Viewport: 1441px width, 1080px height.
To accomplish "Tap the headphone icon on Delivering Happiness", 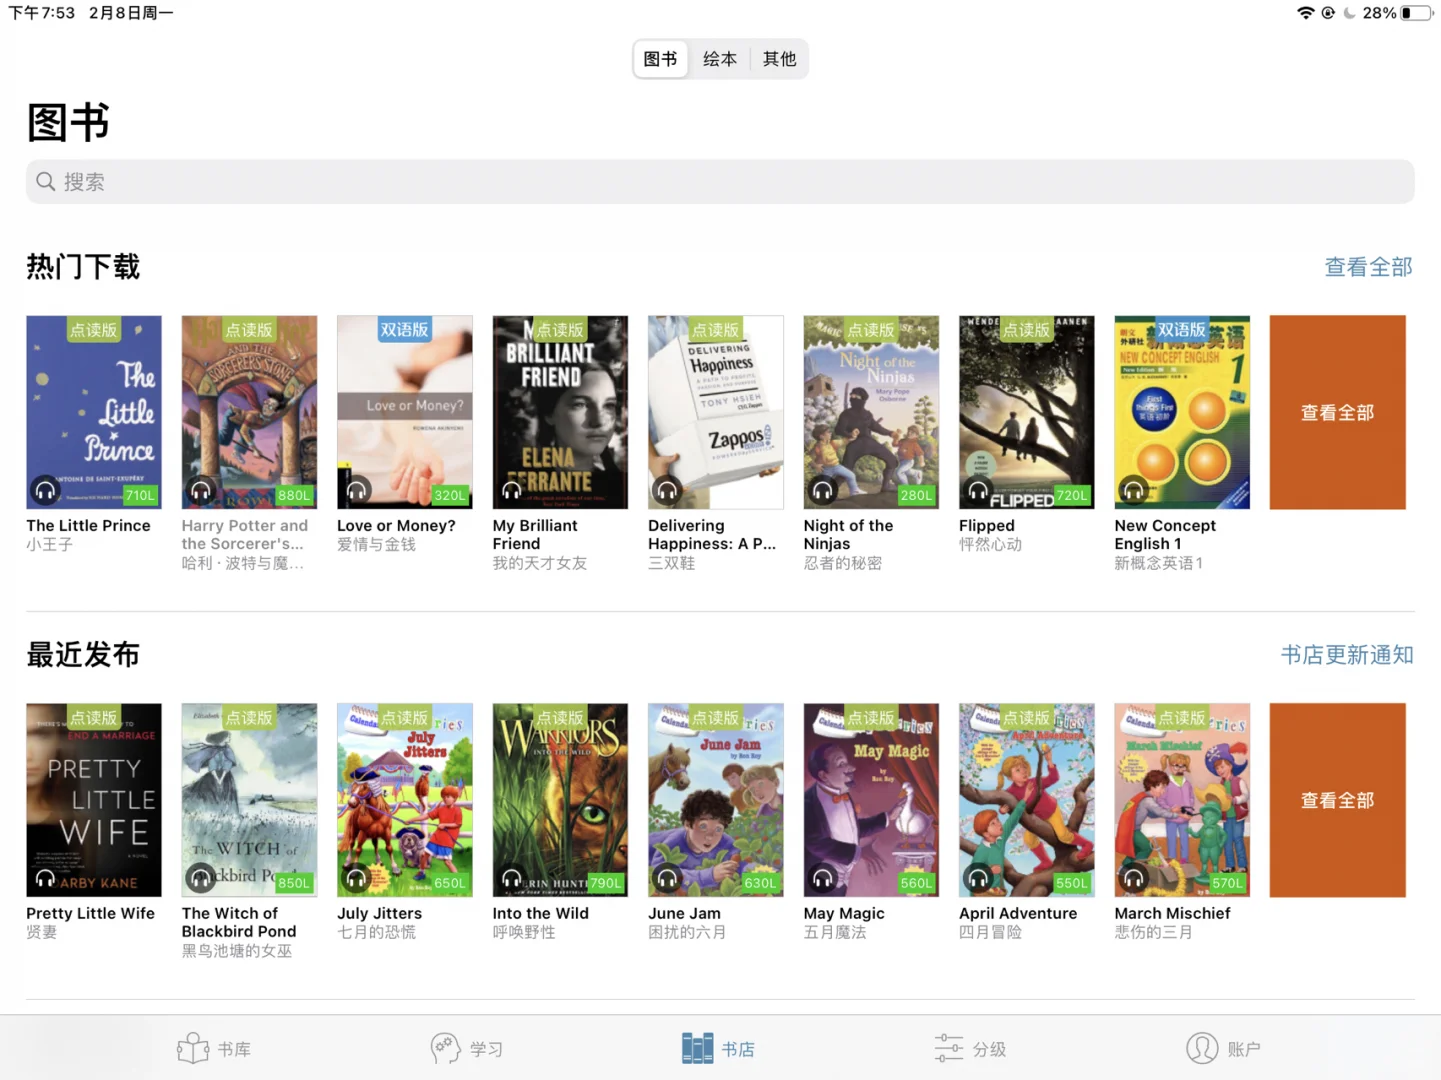I will point(667,490).
